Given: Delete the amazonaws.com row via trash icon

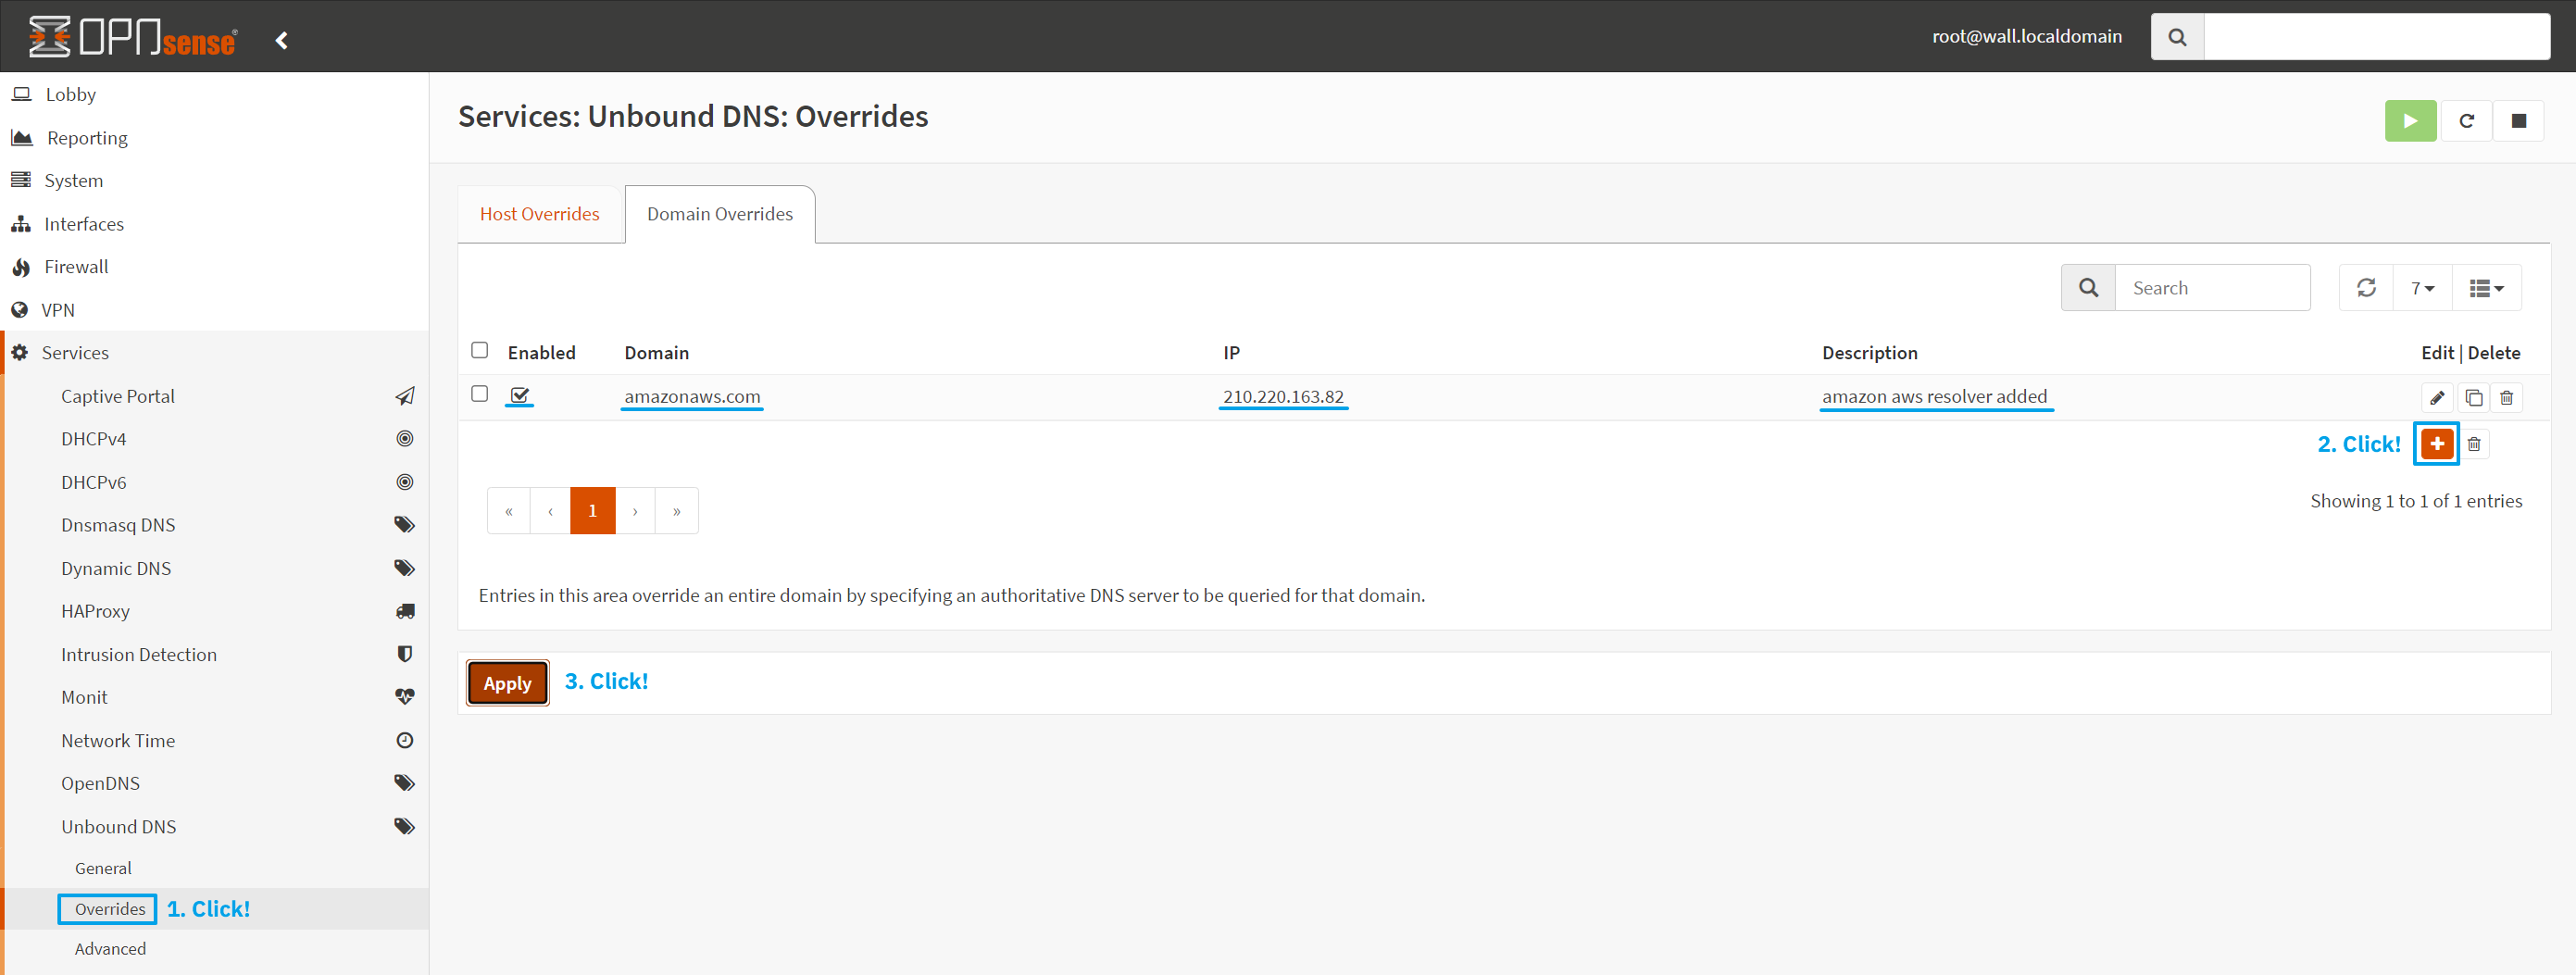Looking at the screenshot, I should 2506,398.
